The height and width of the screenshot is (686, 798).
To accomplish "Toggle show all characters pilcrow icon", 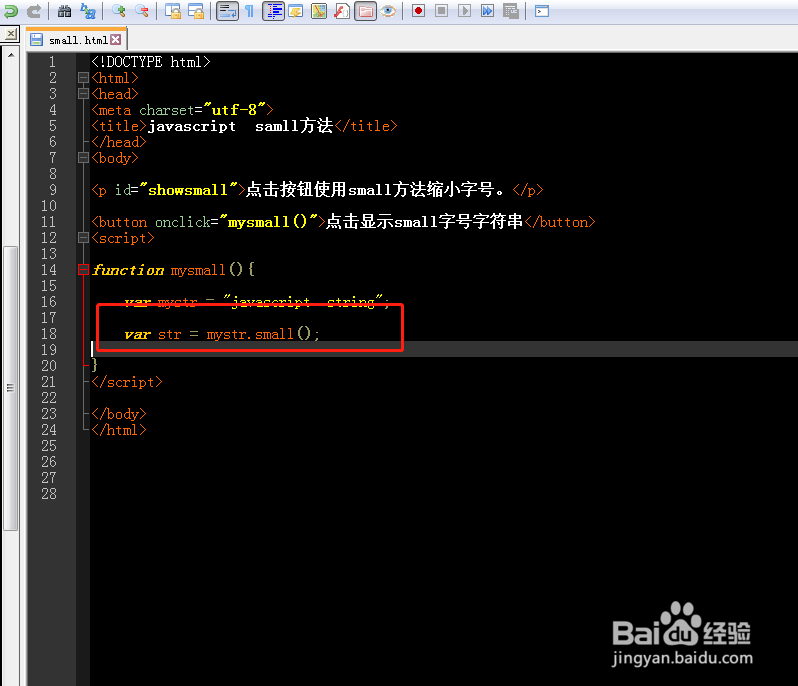I will (x=249, y=11).
